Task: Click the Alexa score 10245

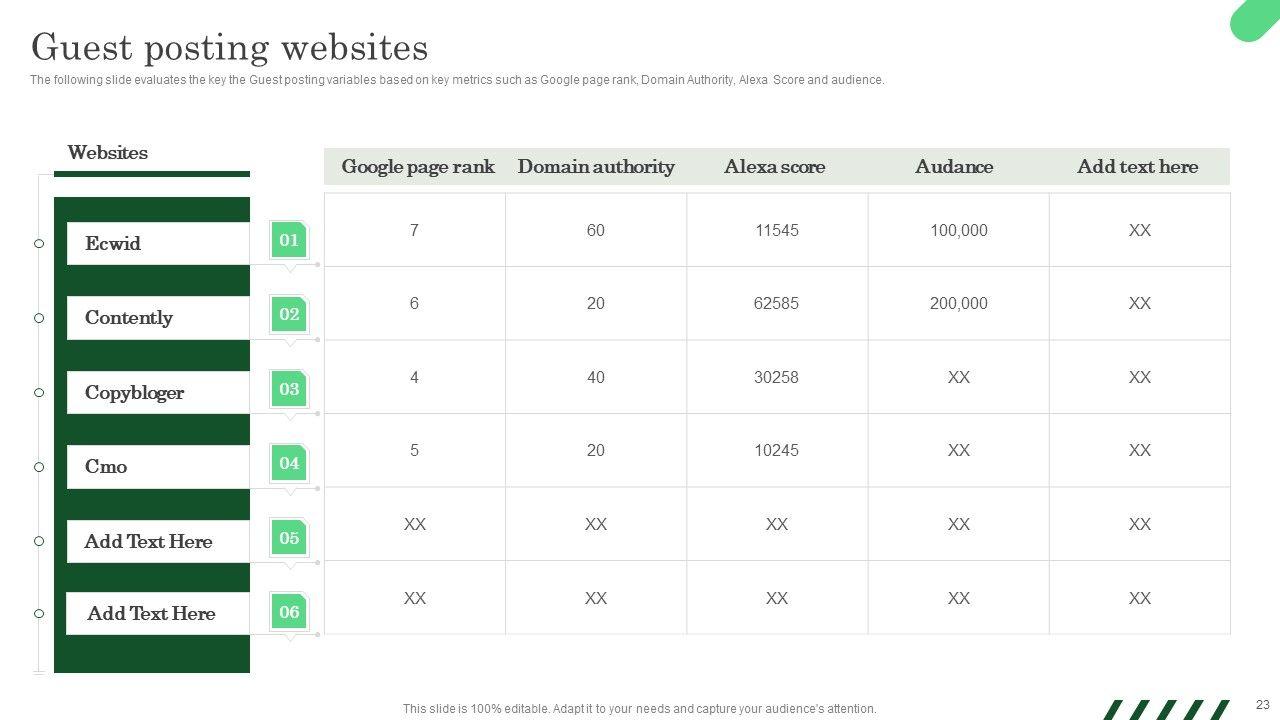Action: [777, 450]
